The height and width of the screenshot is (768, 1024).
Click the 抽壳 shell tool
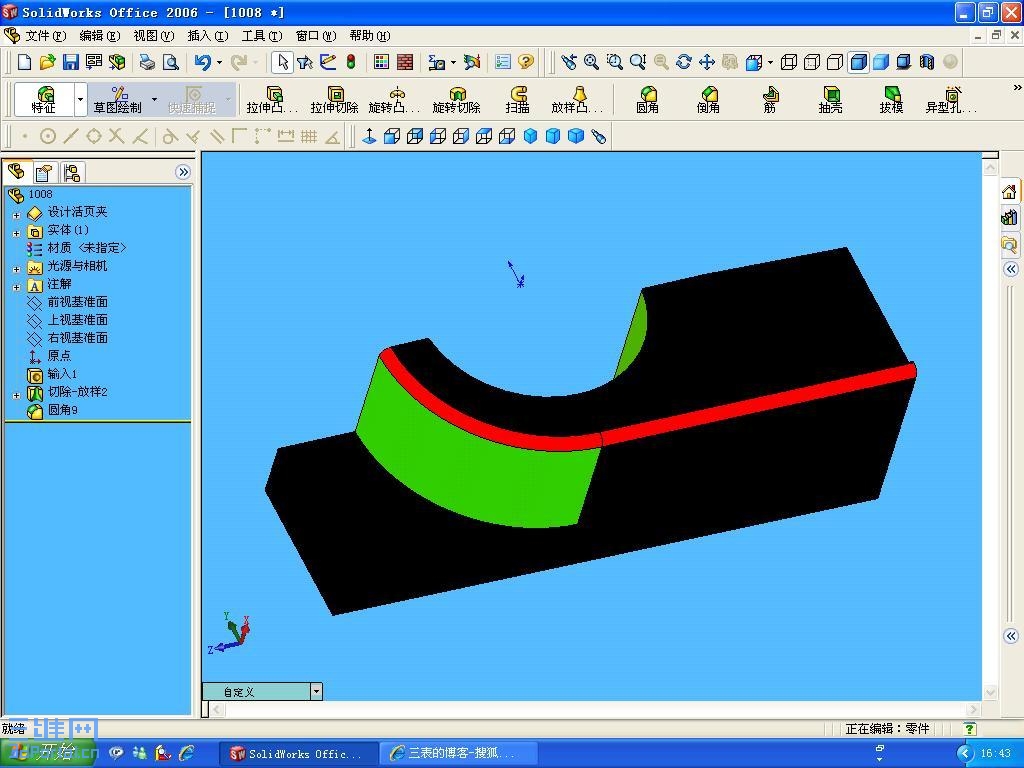point(830,100)
